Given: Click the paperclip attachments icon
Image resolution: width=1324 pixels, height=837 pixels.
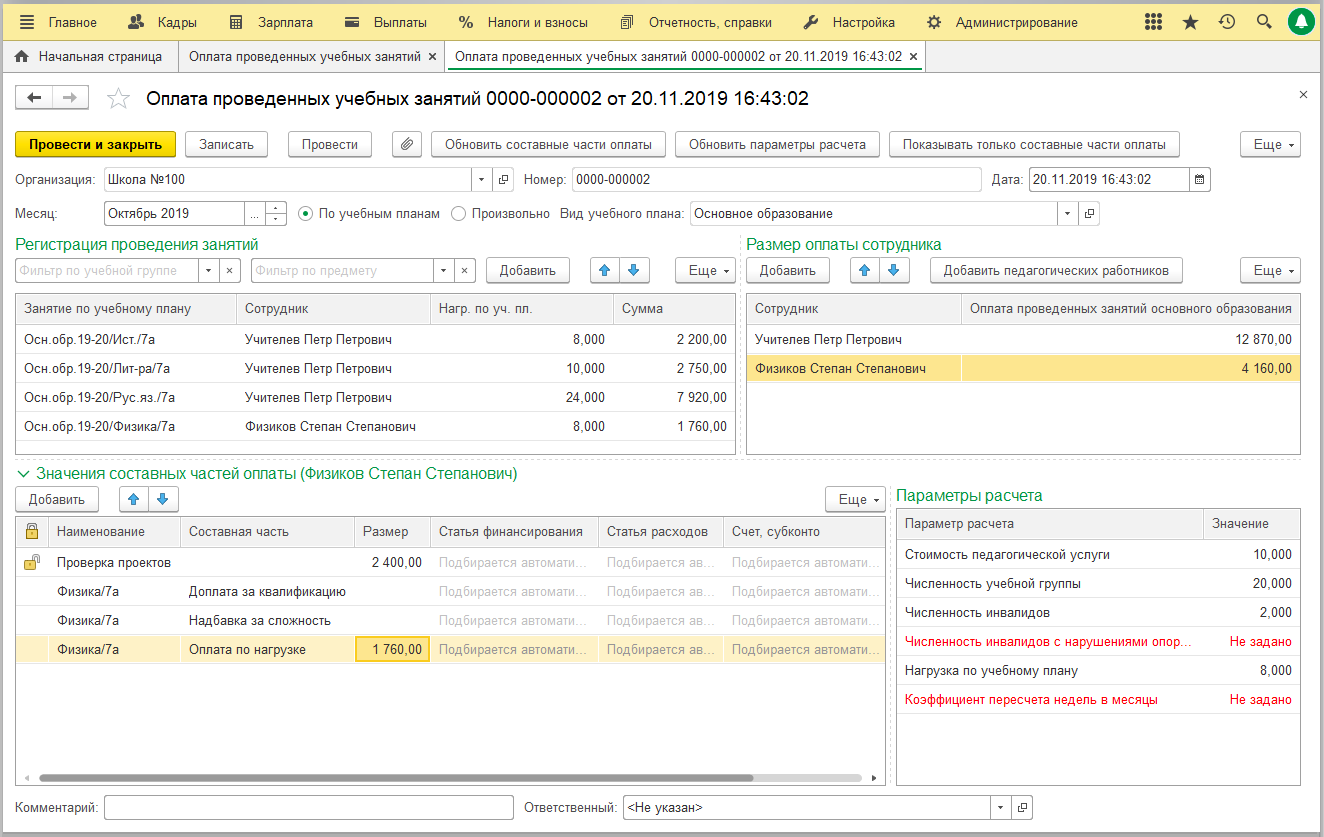Looking at the screenshot, I should coord(407,144).
